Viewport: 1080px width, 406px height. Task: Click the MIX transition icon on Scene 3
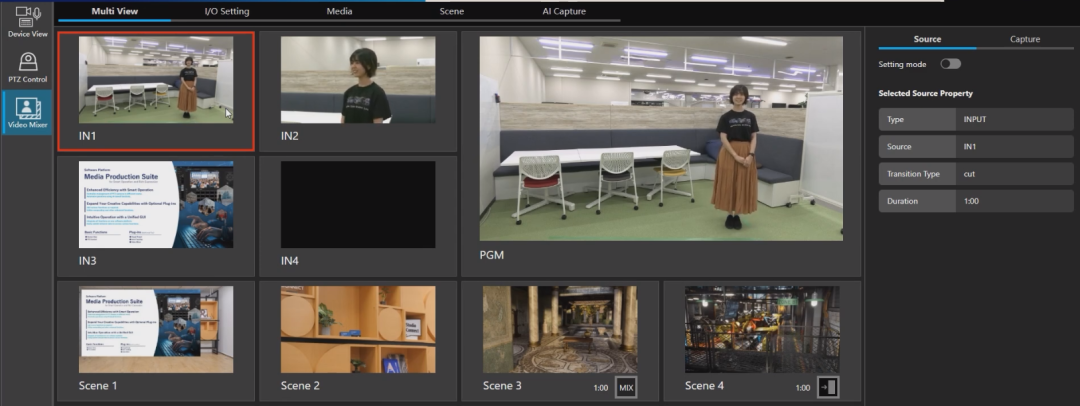pyautogui.click(x=625, y=388)
